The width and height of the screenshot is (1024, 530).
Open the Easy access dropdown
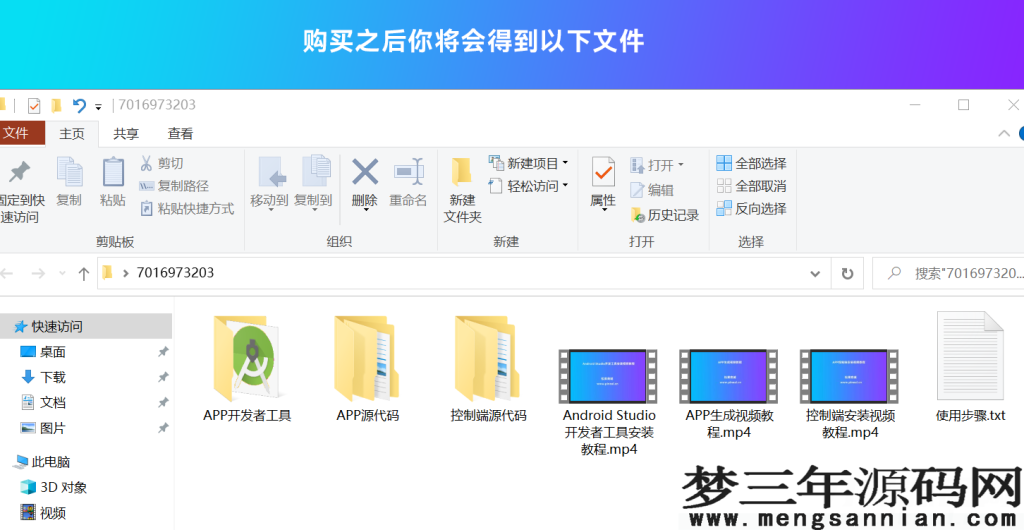click(x=528, y=186)
